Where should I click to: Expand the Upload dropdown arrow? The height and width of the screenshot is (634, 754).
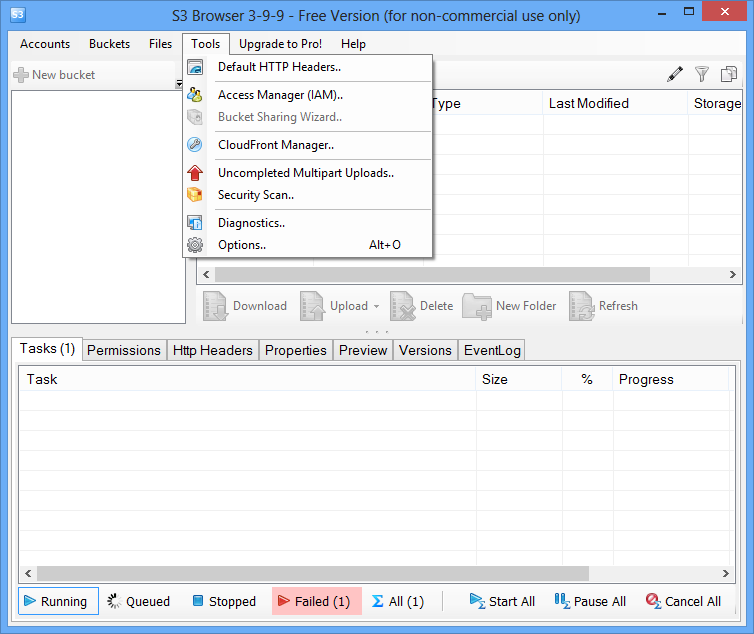point(376,306)
